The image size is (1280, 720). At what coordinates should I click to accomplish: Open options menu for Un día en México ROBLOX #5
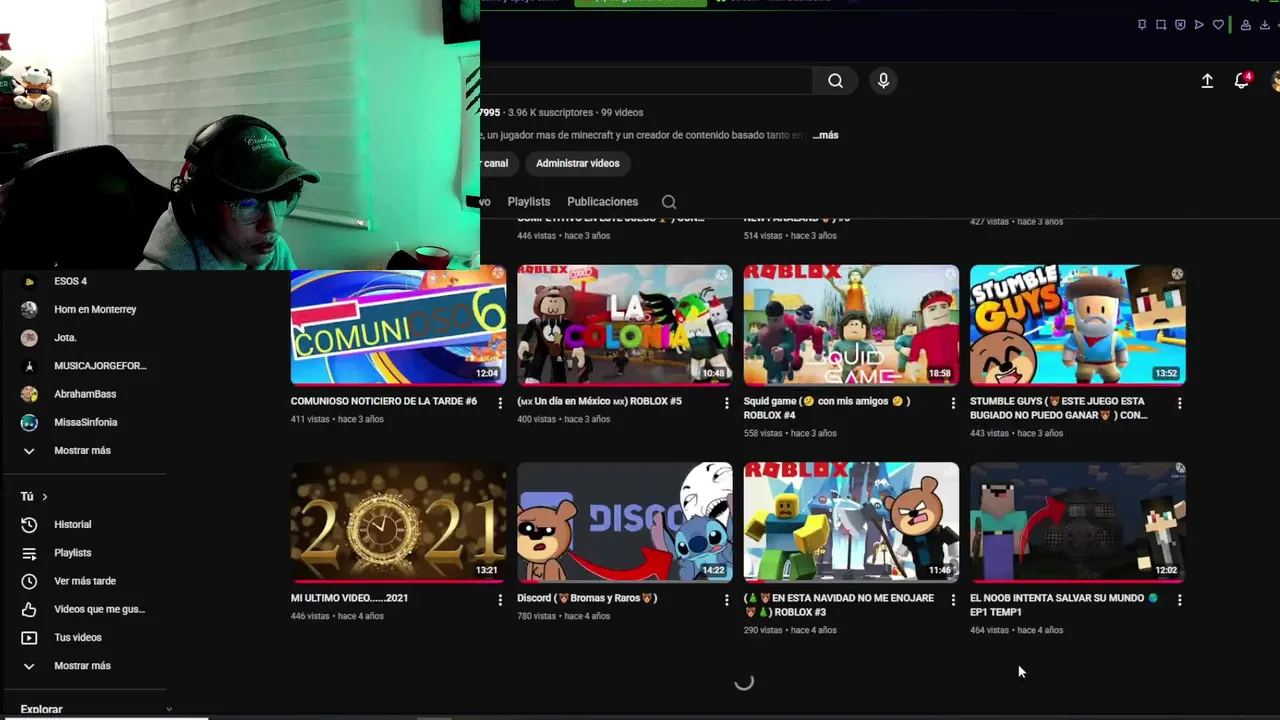[727, 403]
